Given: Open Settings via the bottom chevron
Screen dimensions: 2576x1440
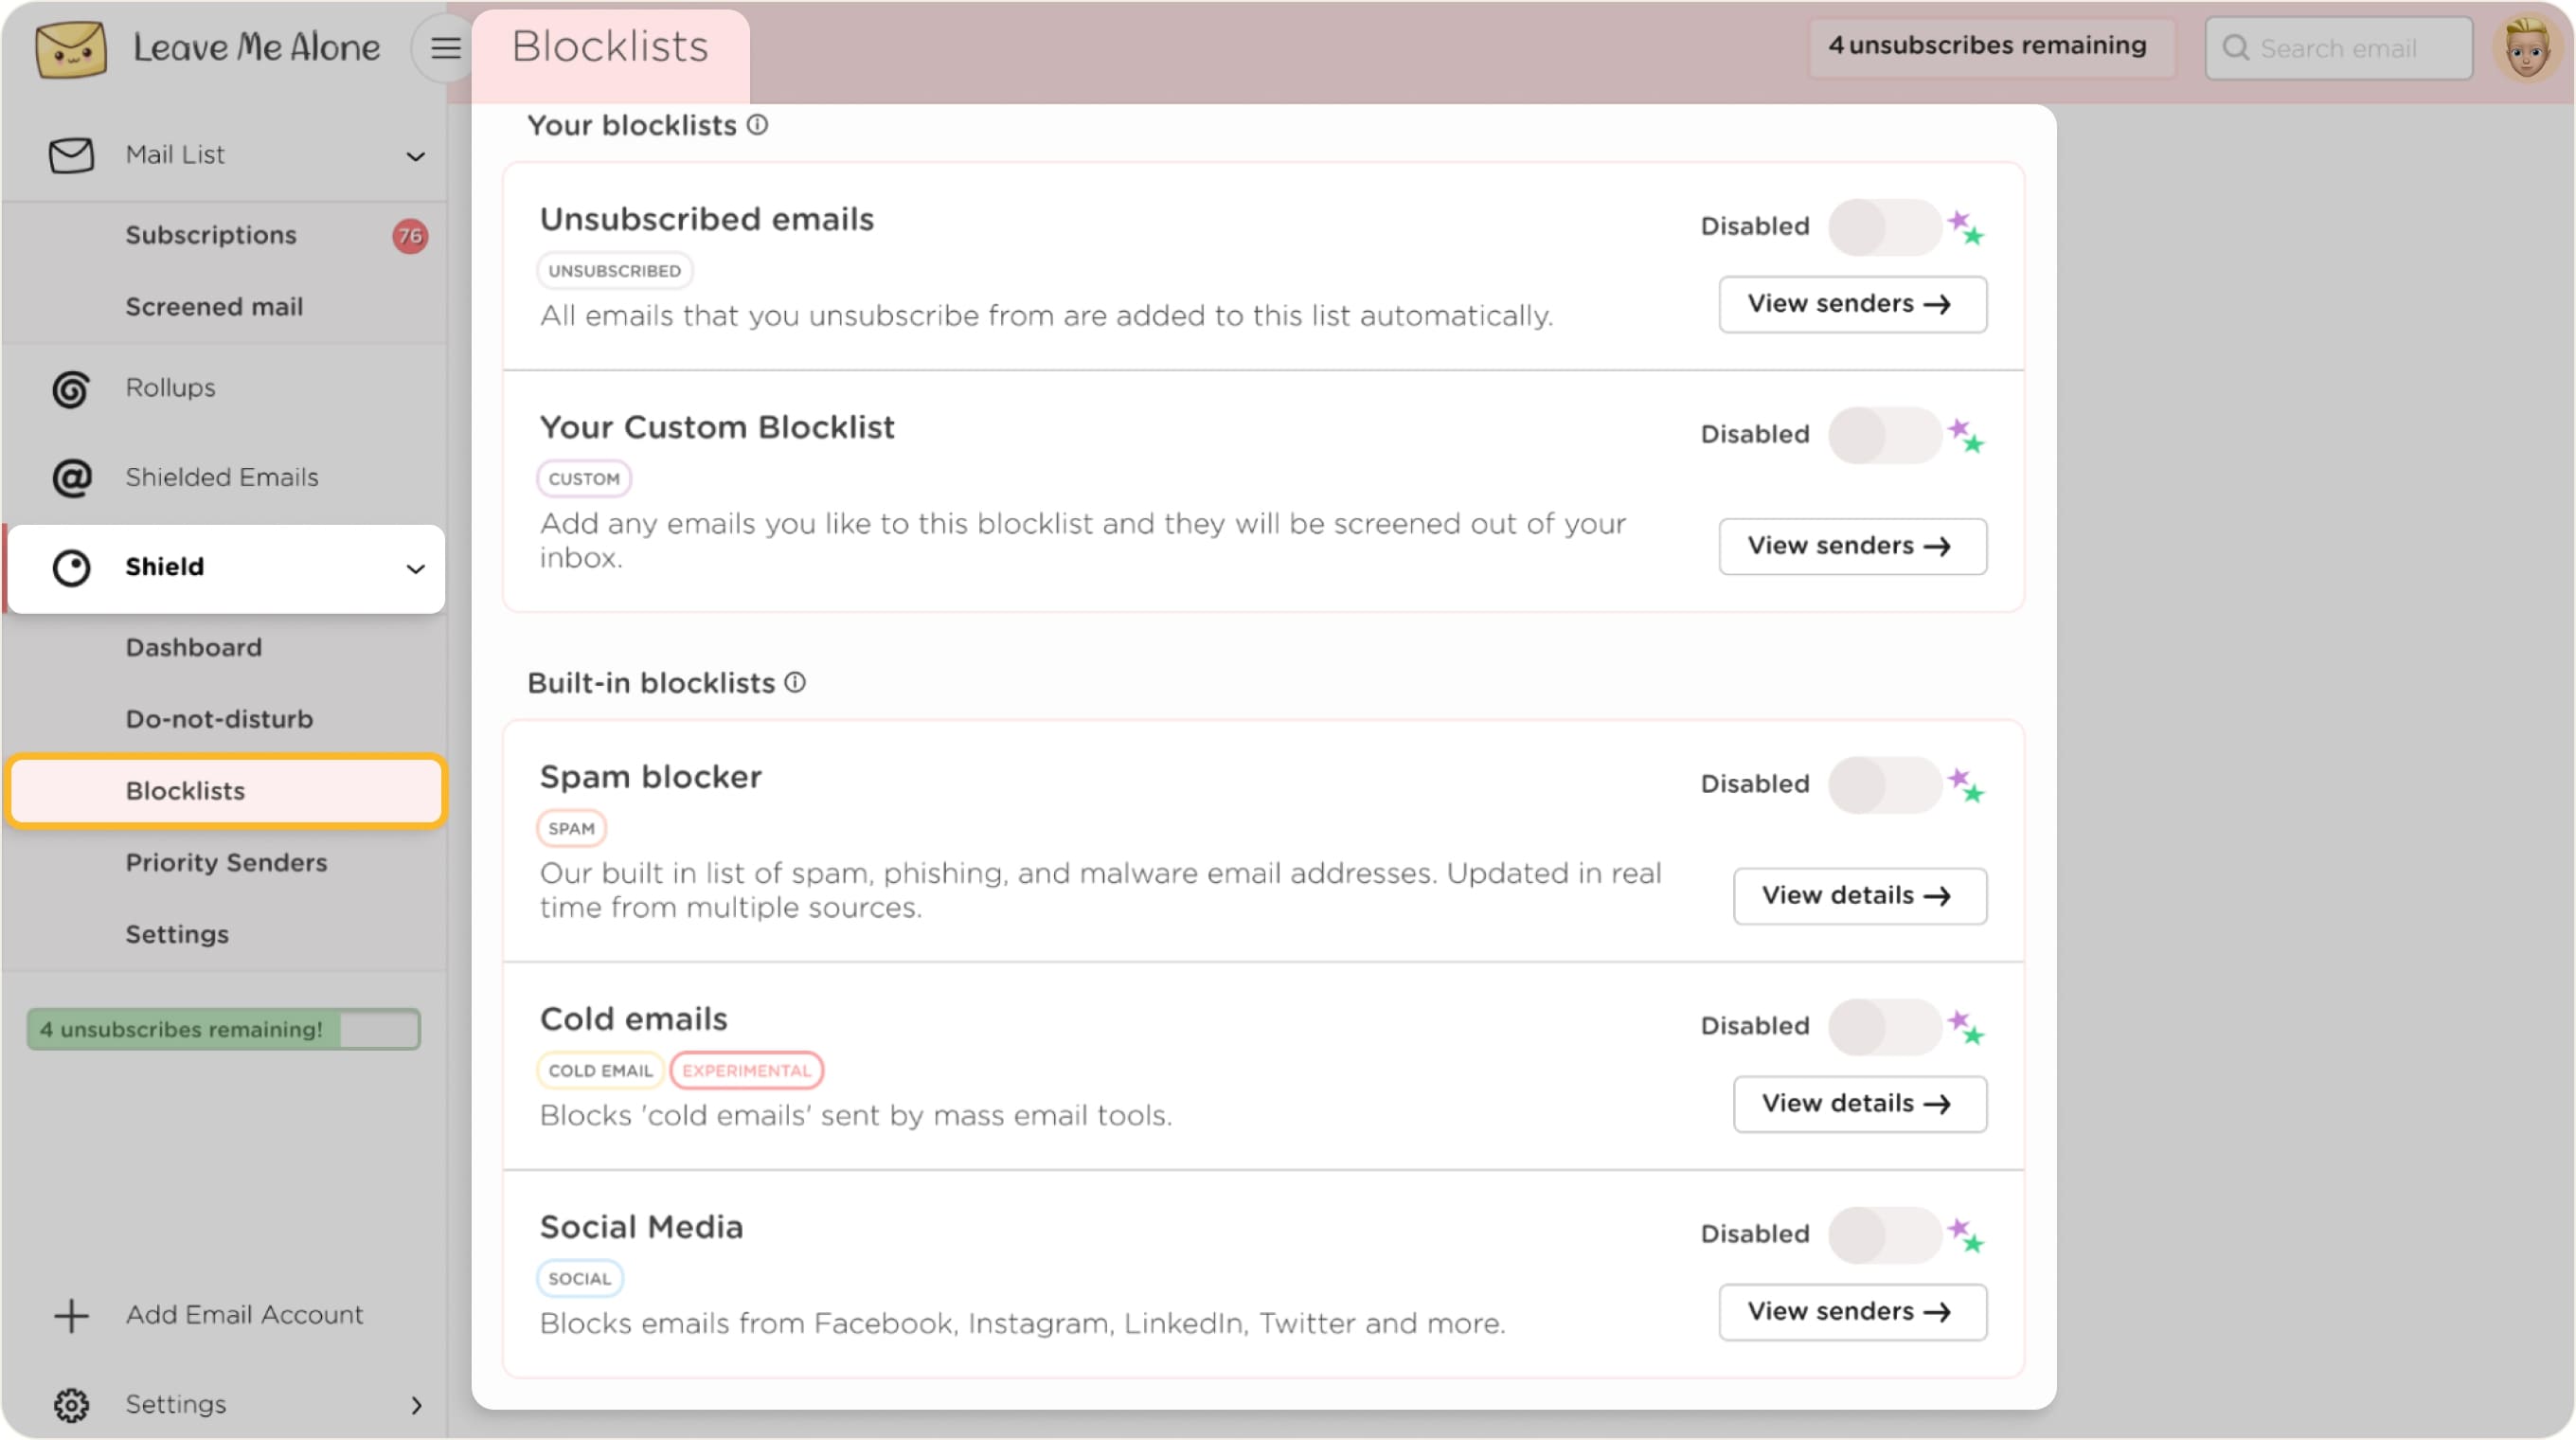Looking at the screenshot, I should click(x=416, y=1405).
